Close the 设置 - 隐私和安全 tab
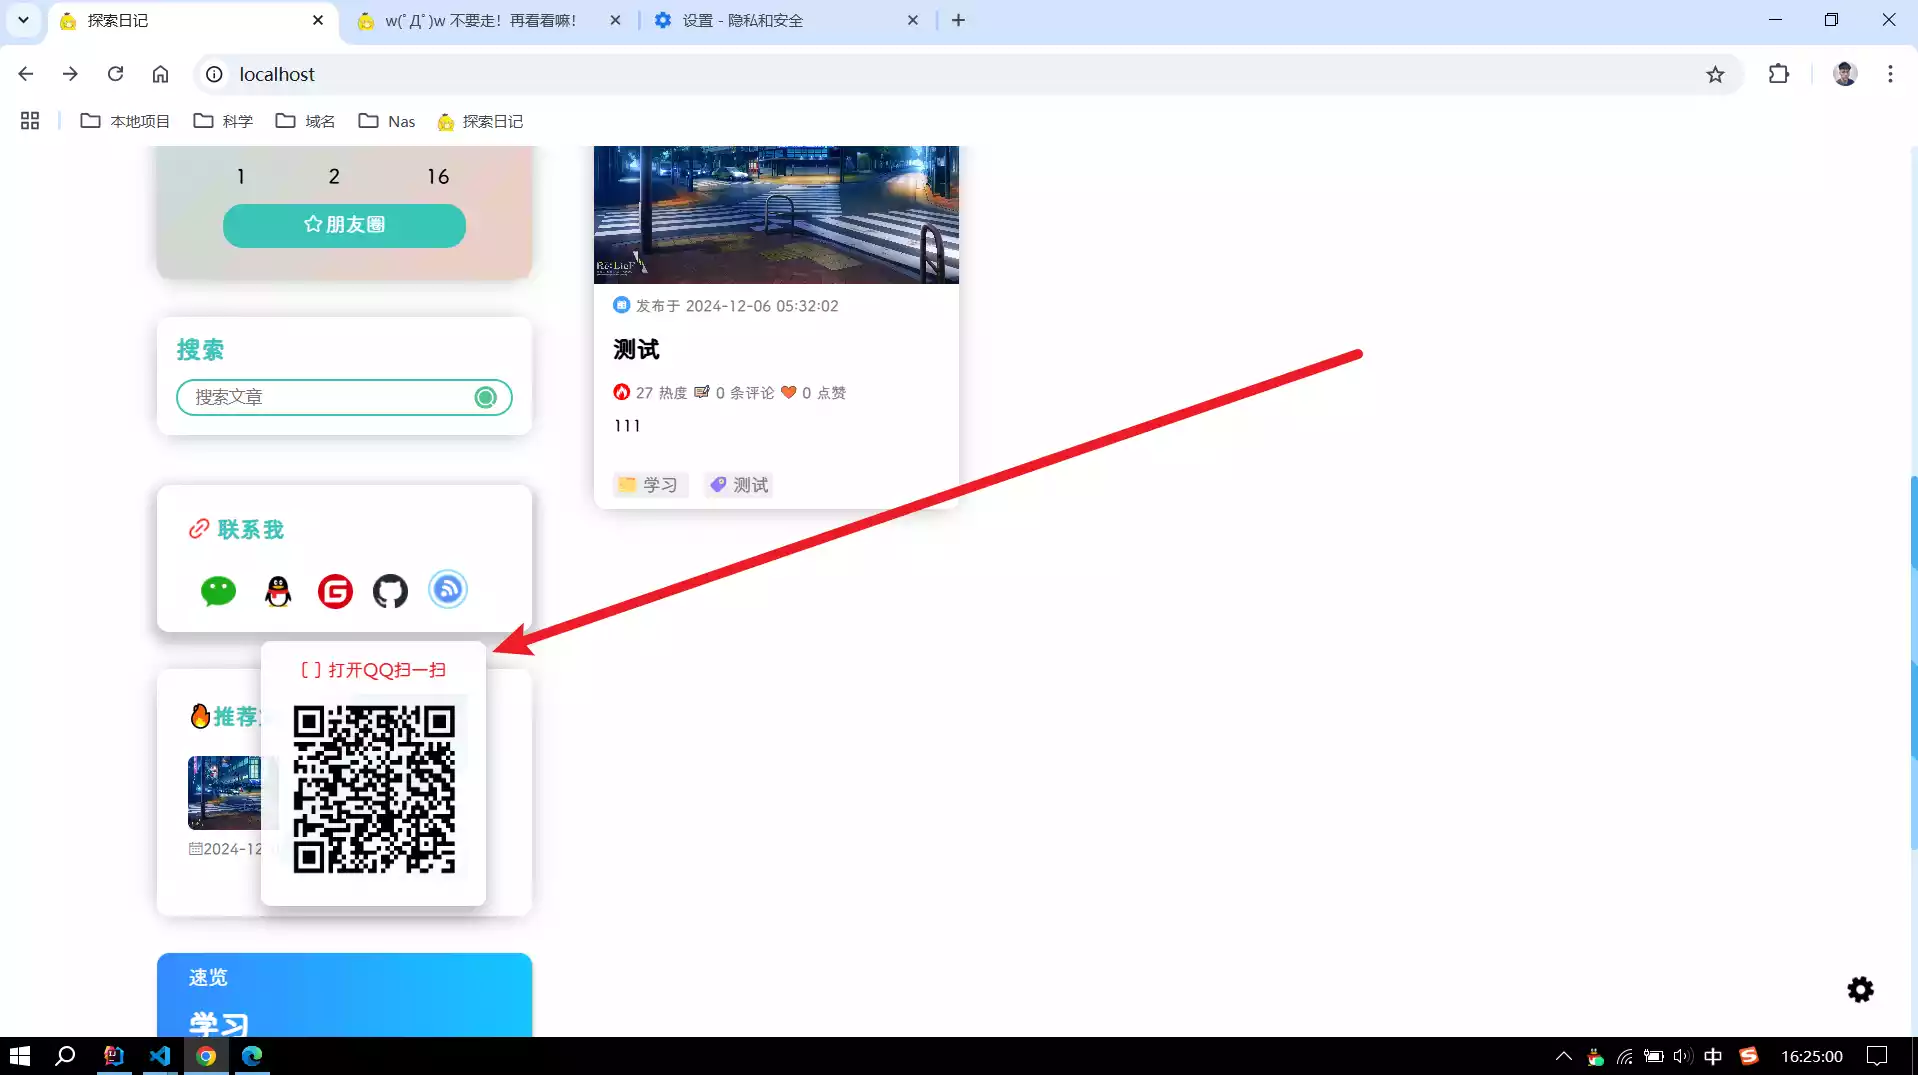This screenshot has height=1075, width=1918. click(912, 20)
